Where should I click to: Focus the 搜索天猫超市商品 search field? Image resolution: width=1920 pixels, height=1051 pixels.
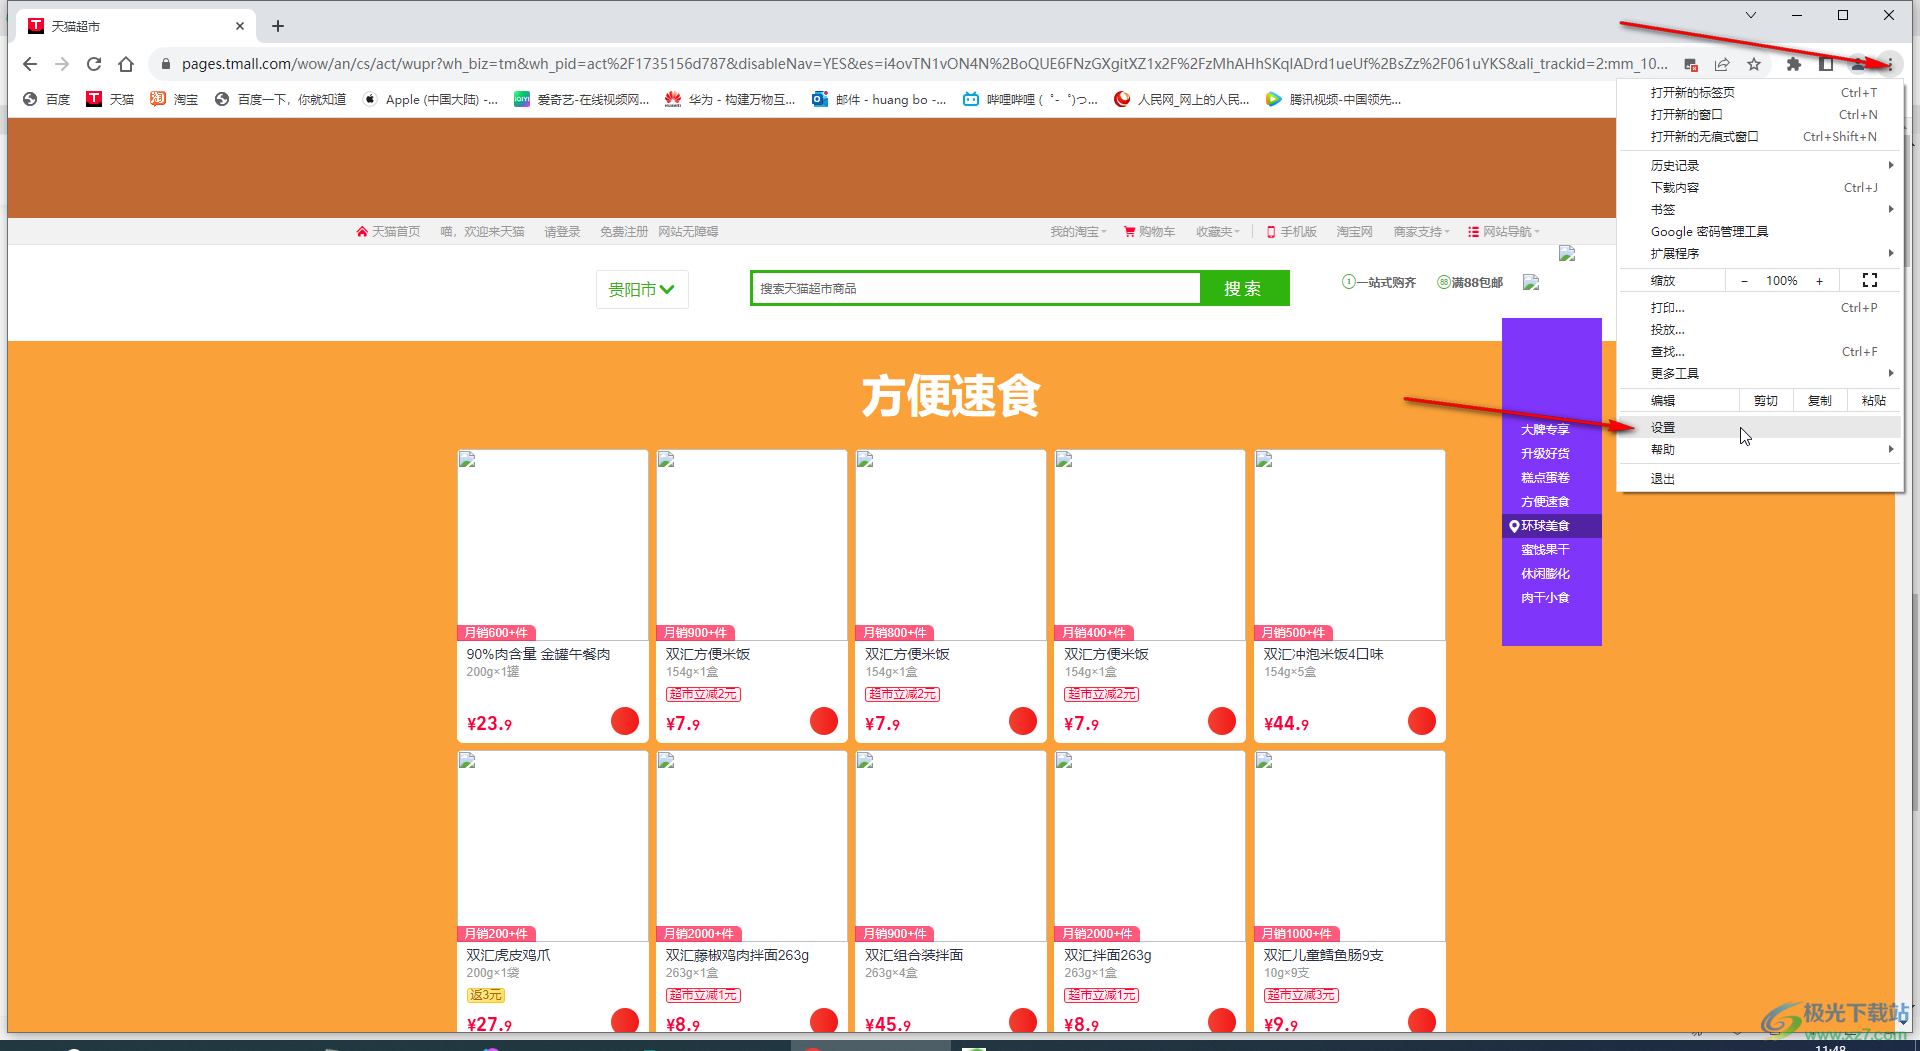tap(976, 288)
